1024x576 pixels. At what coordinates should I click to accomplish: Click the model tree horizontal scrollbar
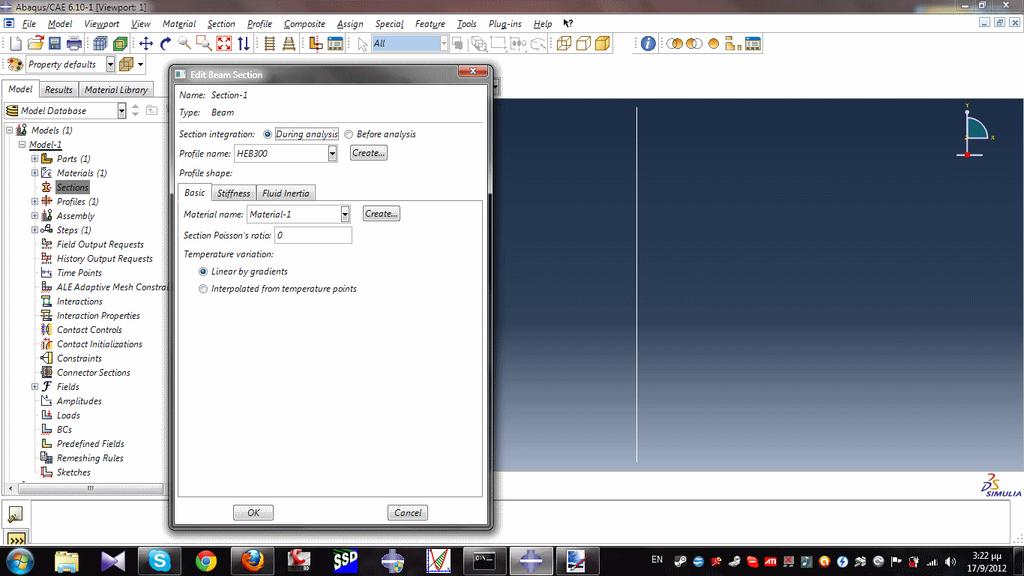(x=90, y=488)
